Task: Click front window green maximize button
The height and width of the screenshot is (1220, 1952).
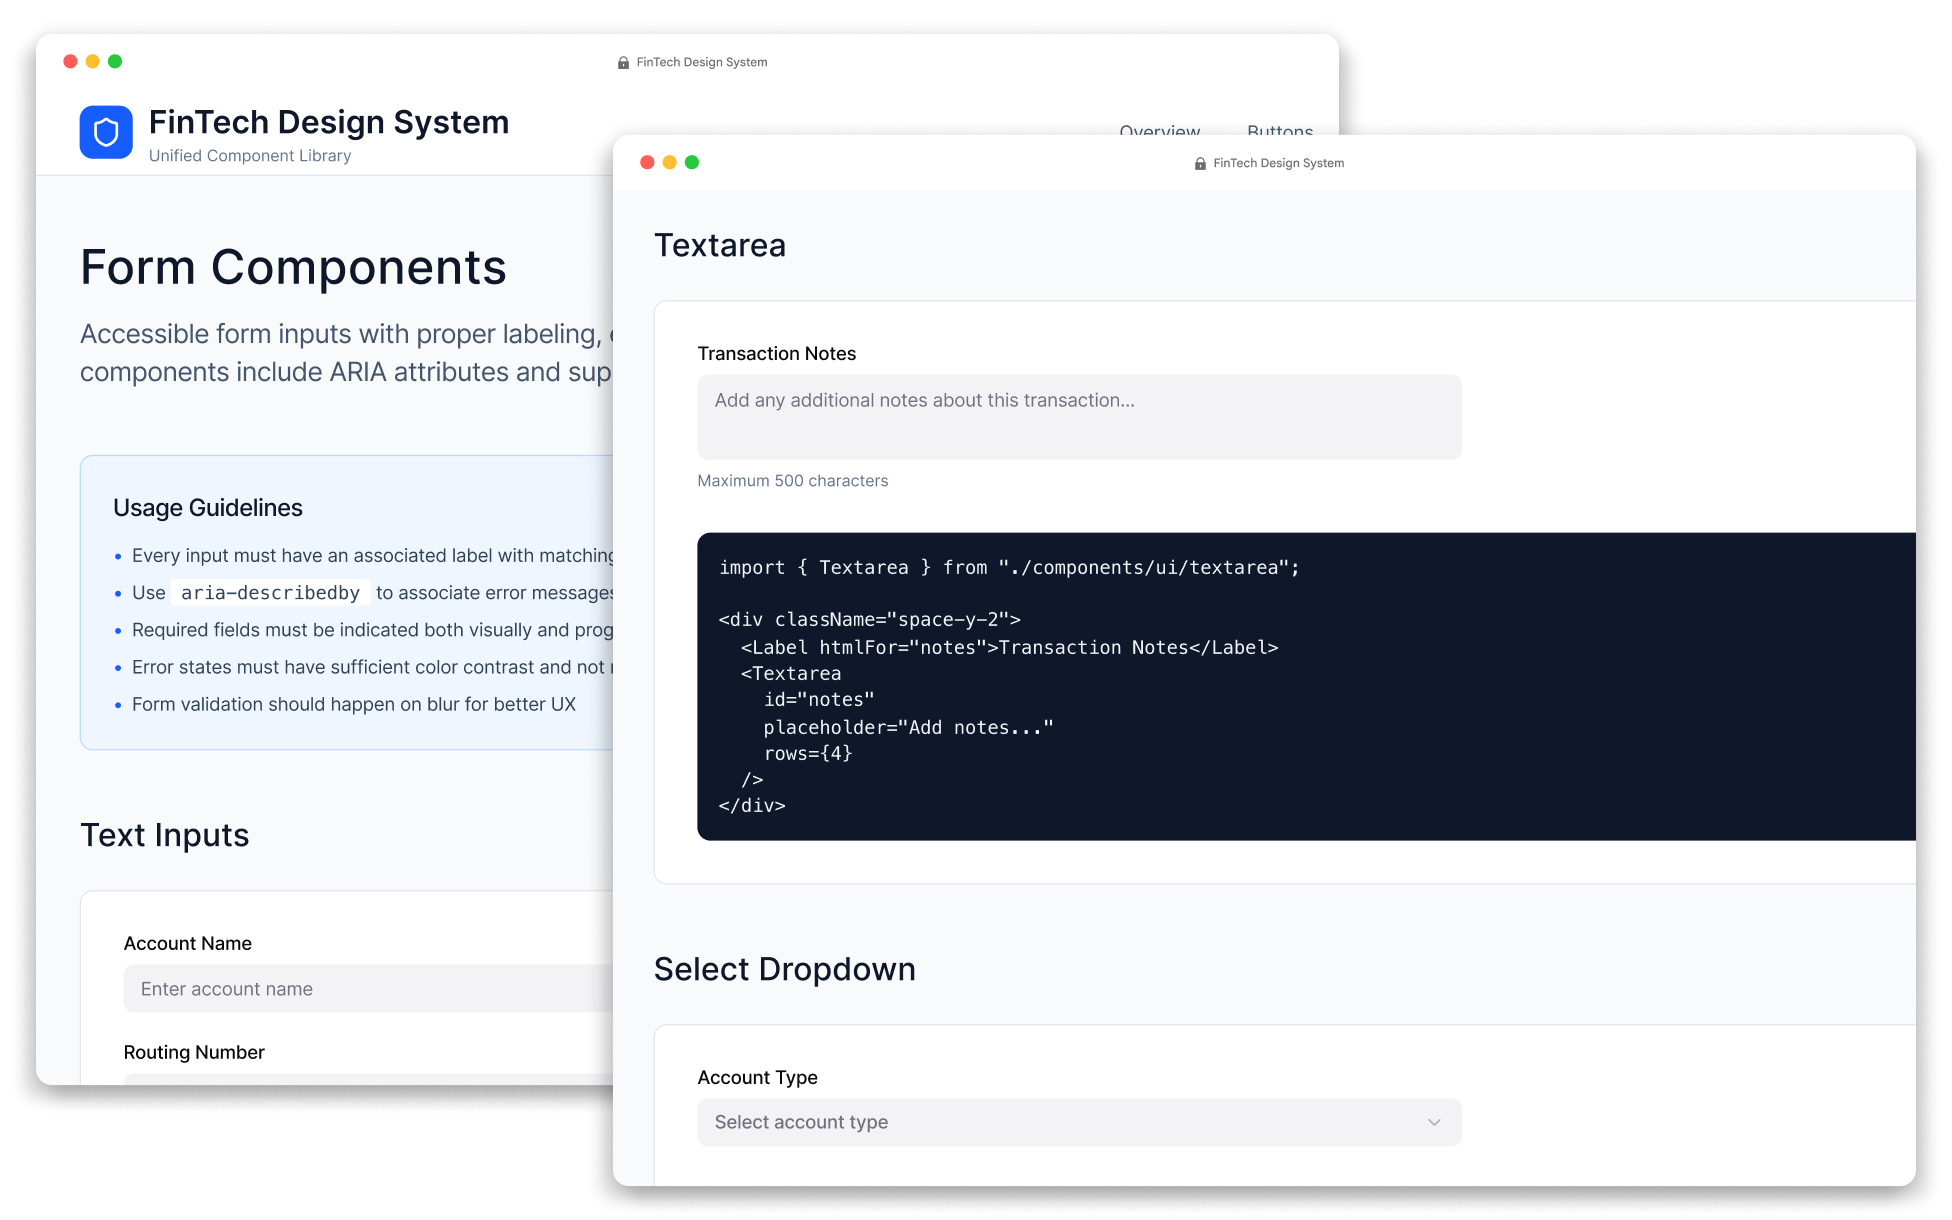Action: (x=692, y=162)
